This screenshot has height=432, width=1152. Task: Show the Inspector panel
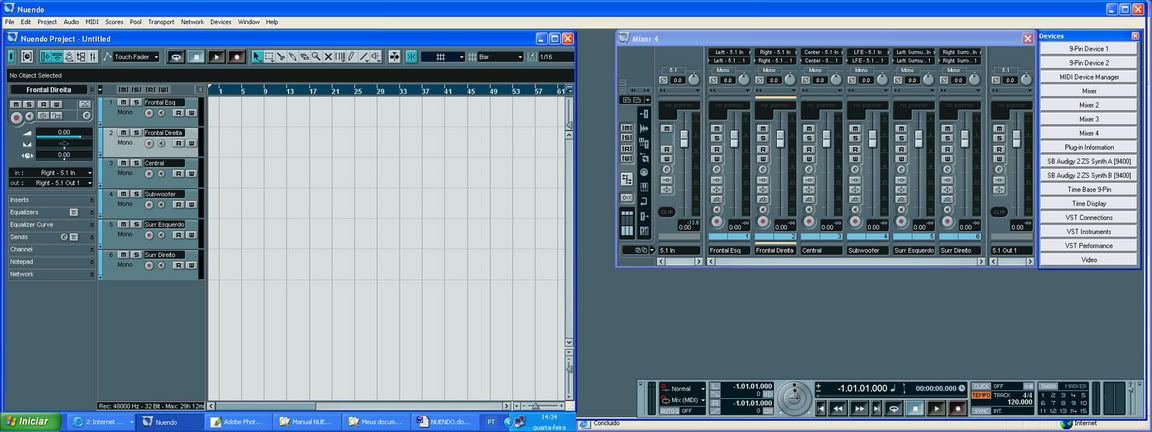tap(46, 57)
